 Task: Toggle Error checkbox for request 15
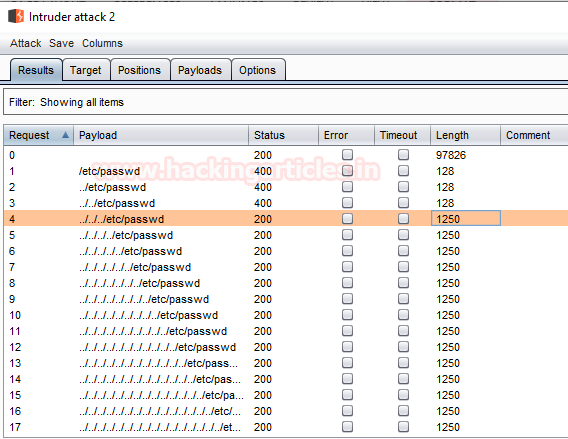pos(347,394)
